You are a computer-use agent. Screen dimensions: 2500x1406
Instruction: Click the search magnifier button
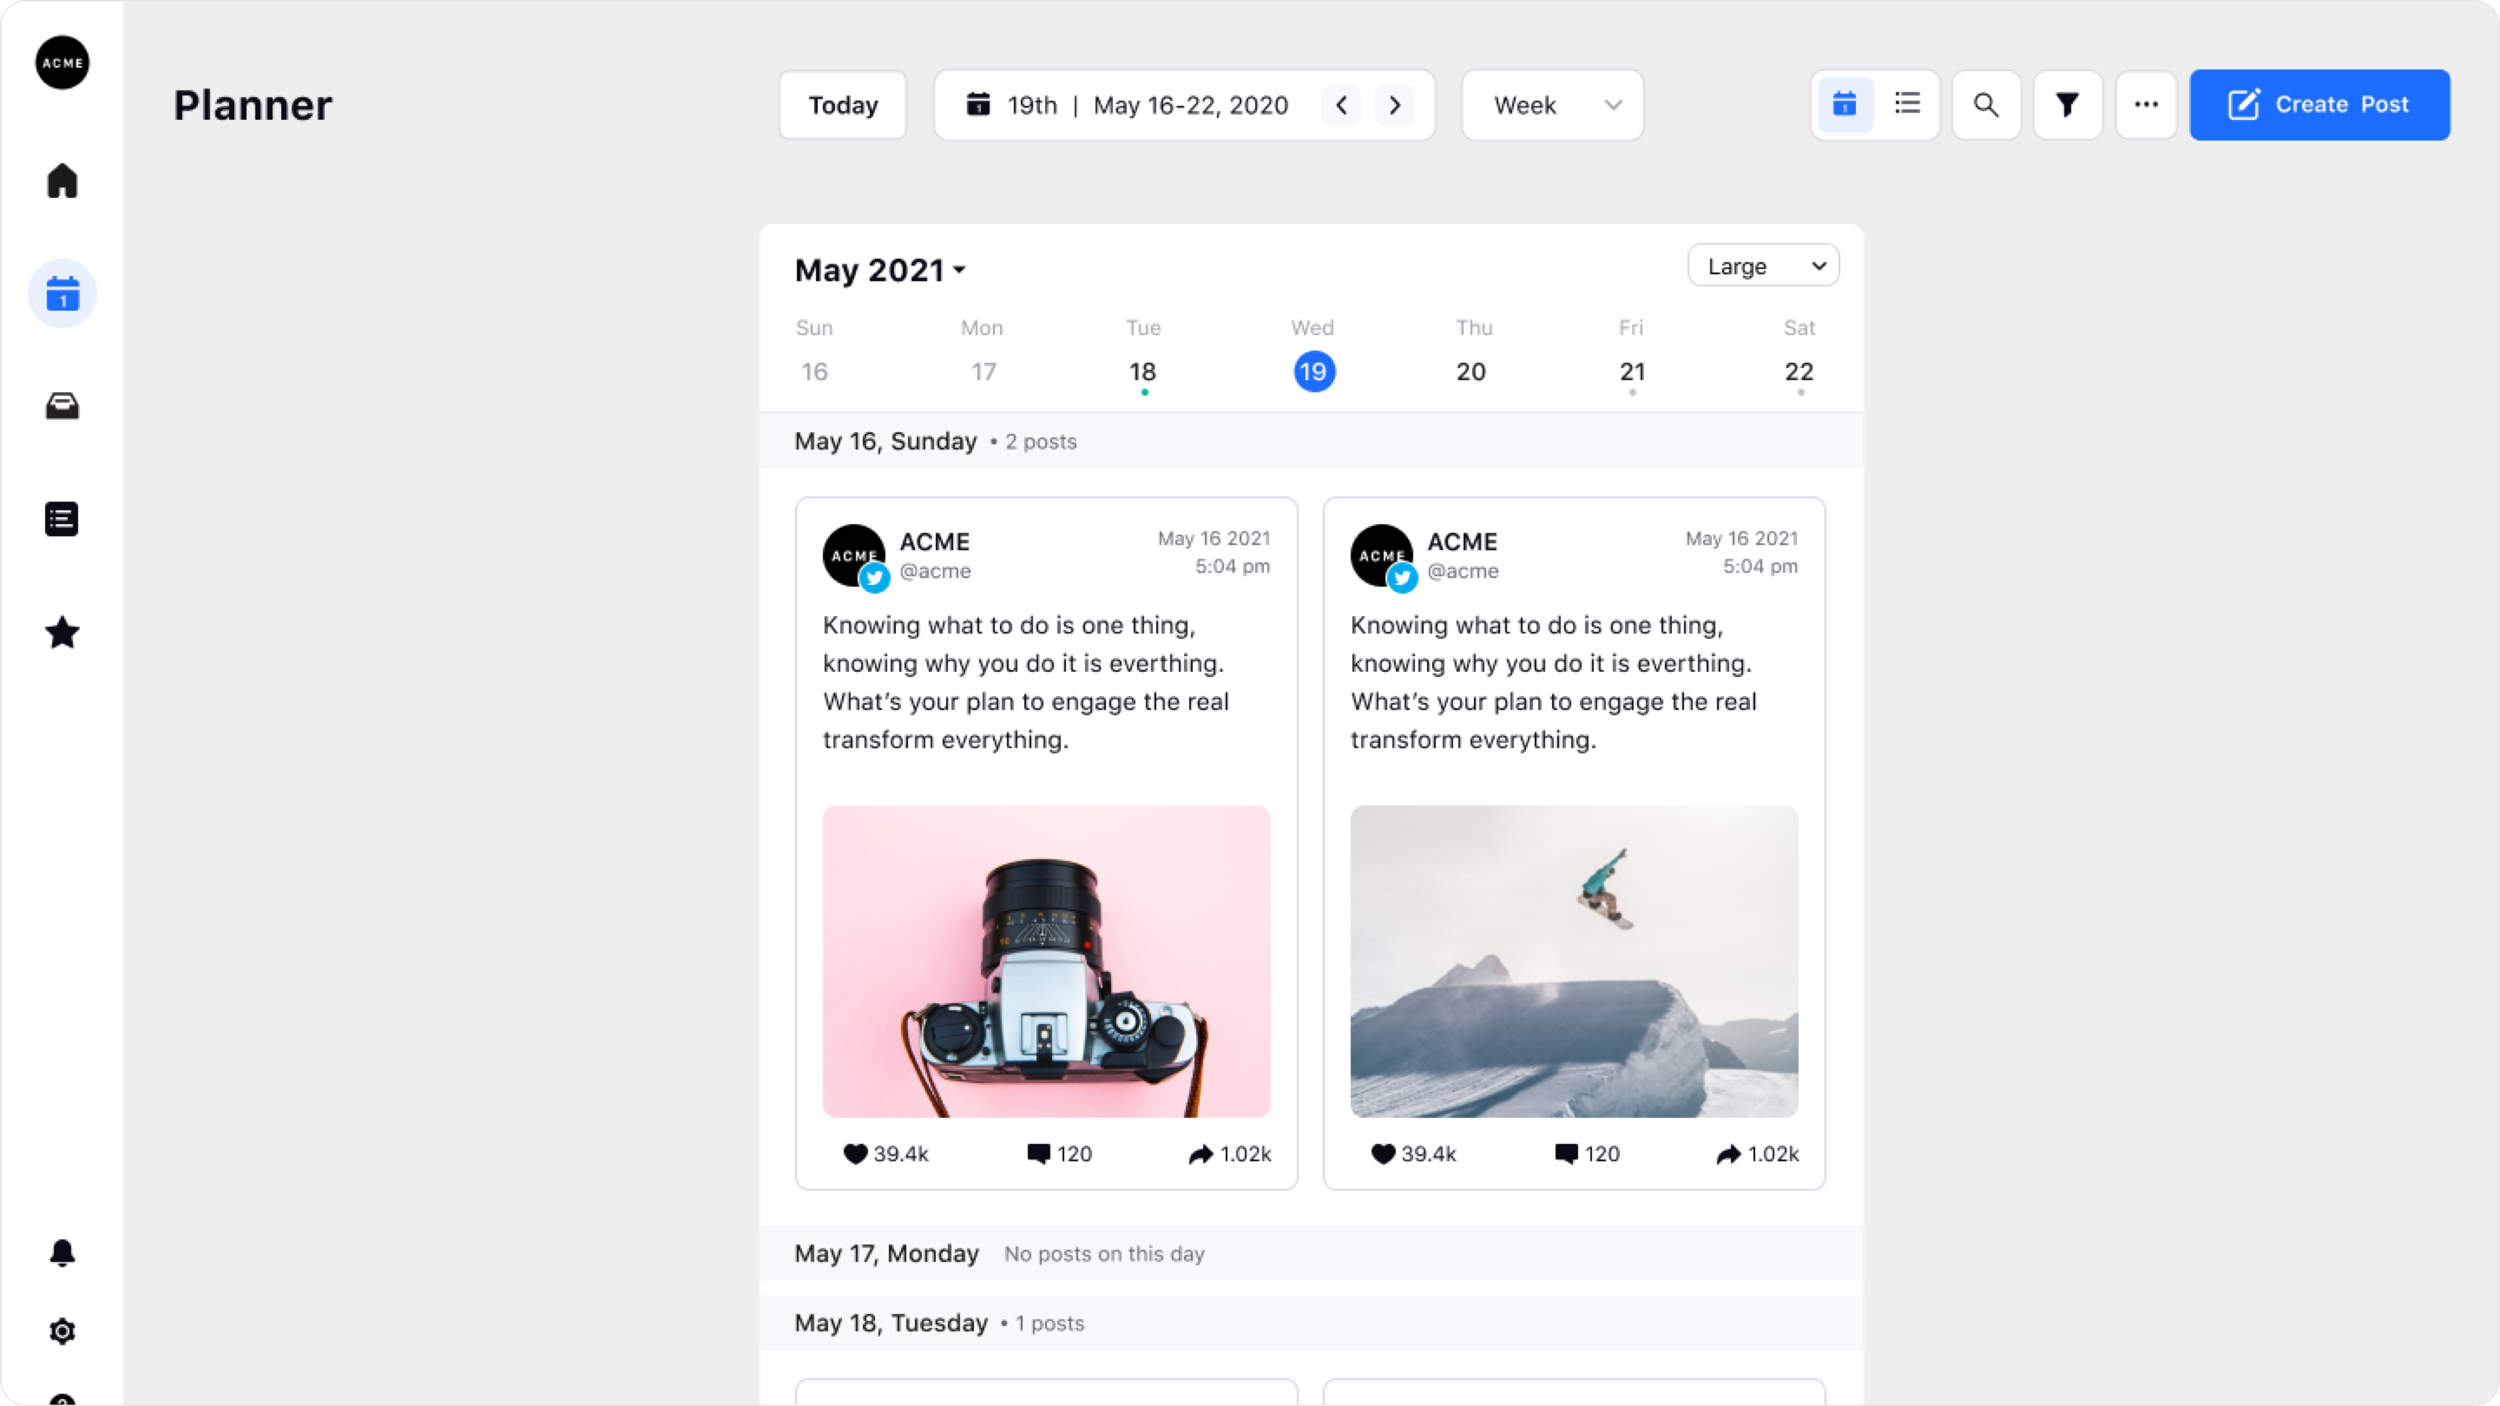1986,105
